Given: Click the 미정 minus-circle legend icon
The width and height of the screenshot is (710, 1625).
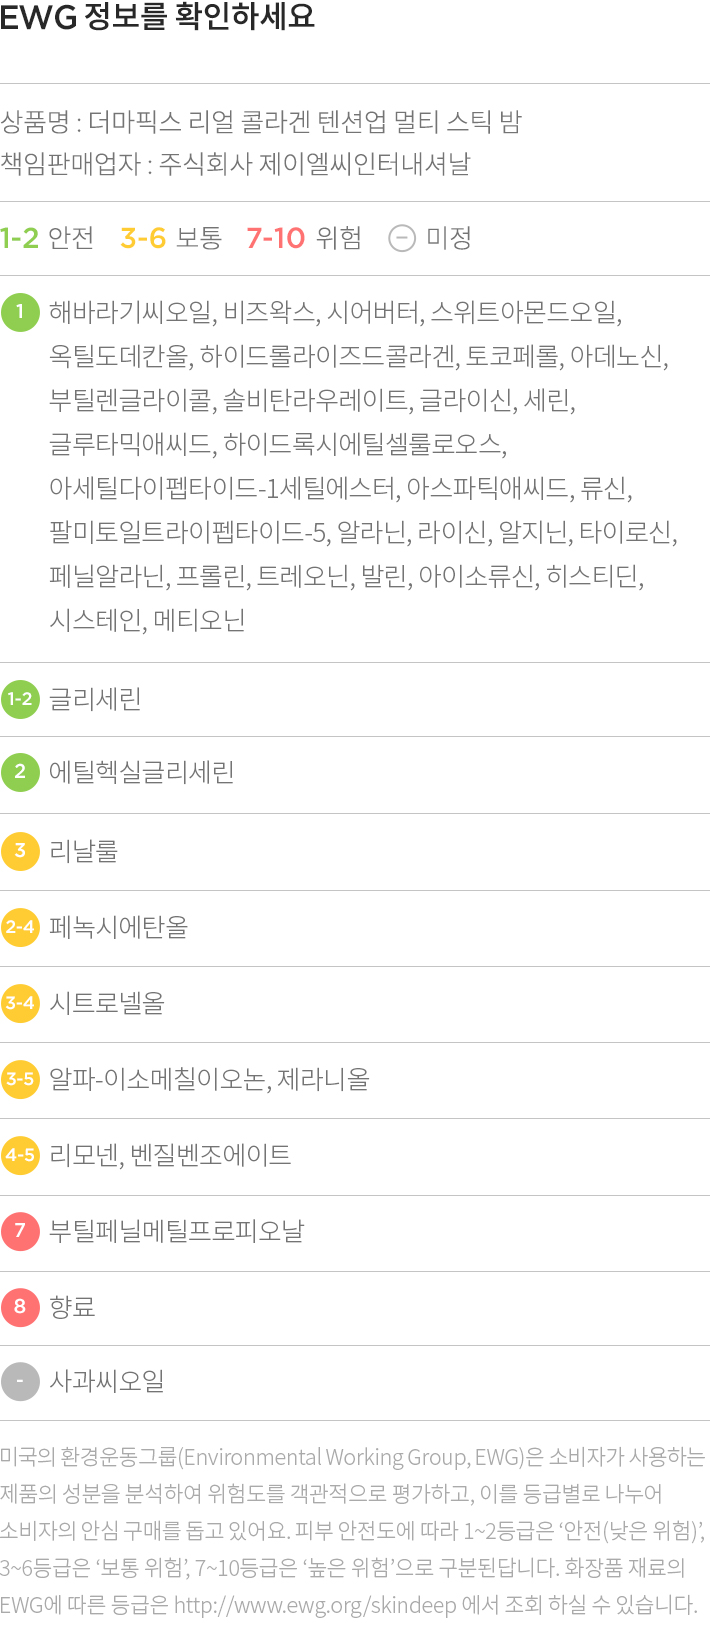Looking at the screenshot, I should click(x=402, y=238).
